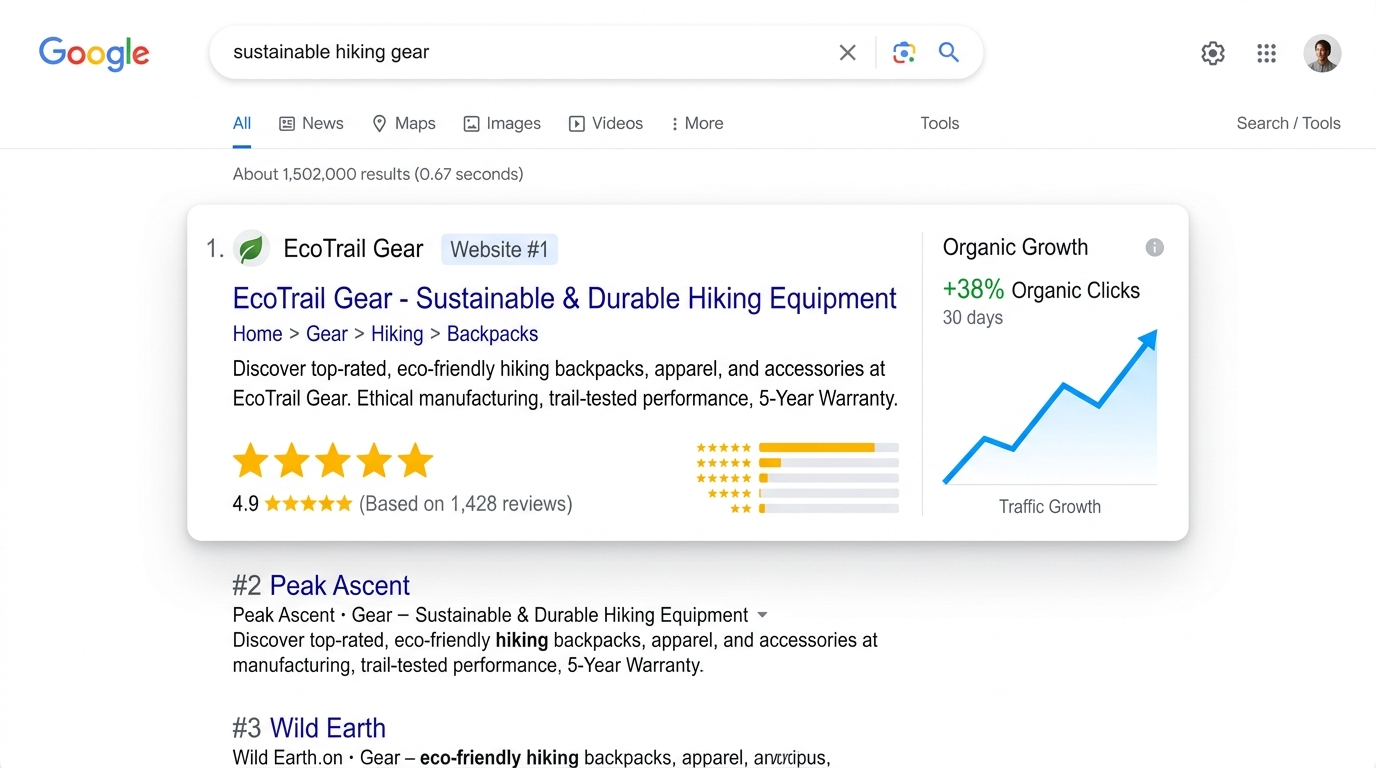This screenshot has width=1376, height=768.
Task: Click the Home breadcrumb link
Action: pos(257,334)
